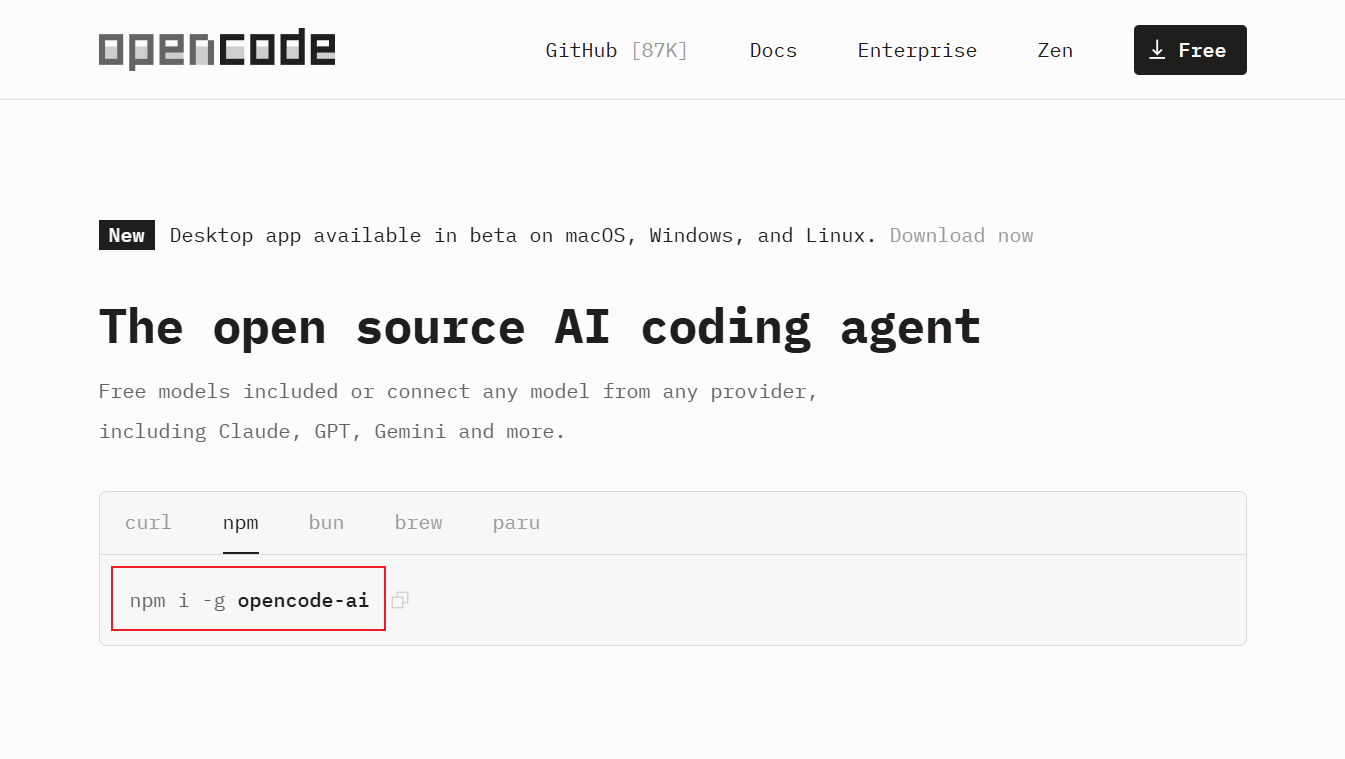Open the GitHub 87K link
Image resolution: width=1345 pixels, height=759 pixels.
coord(616,50)
